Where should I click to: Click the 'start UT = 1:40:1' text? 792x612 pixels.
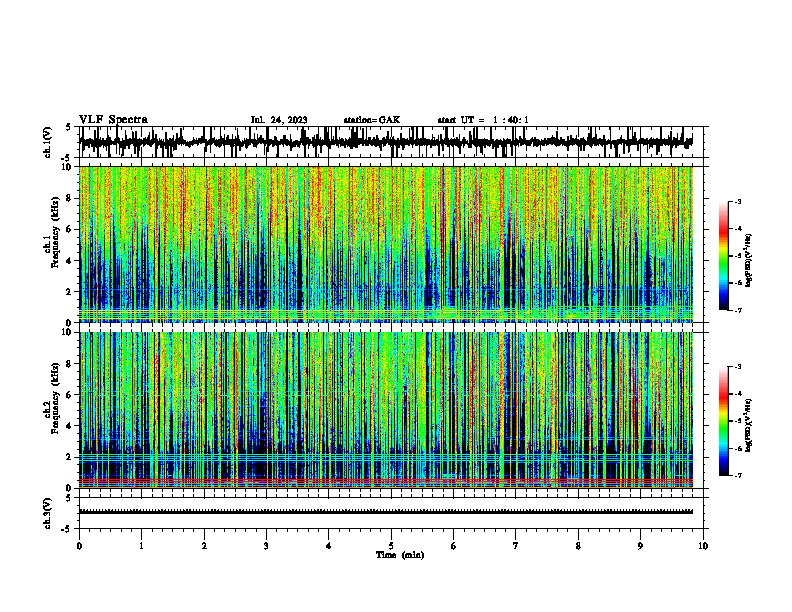(x=483, y=120)
